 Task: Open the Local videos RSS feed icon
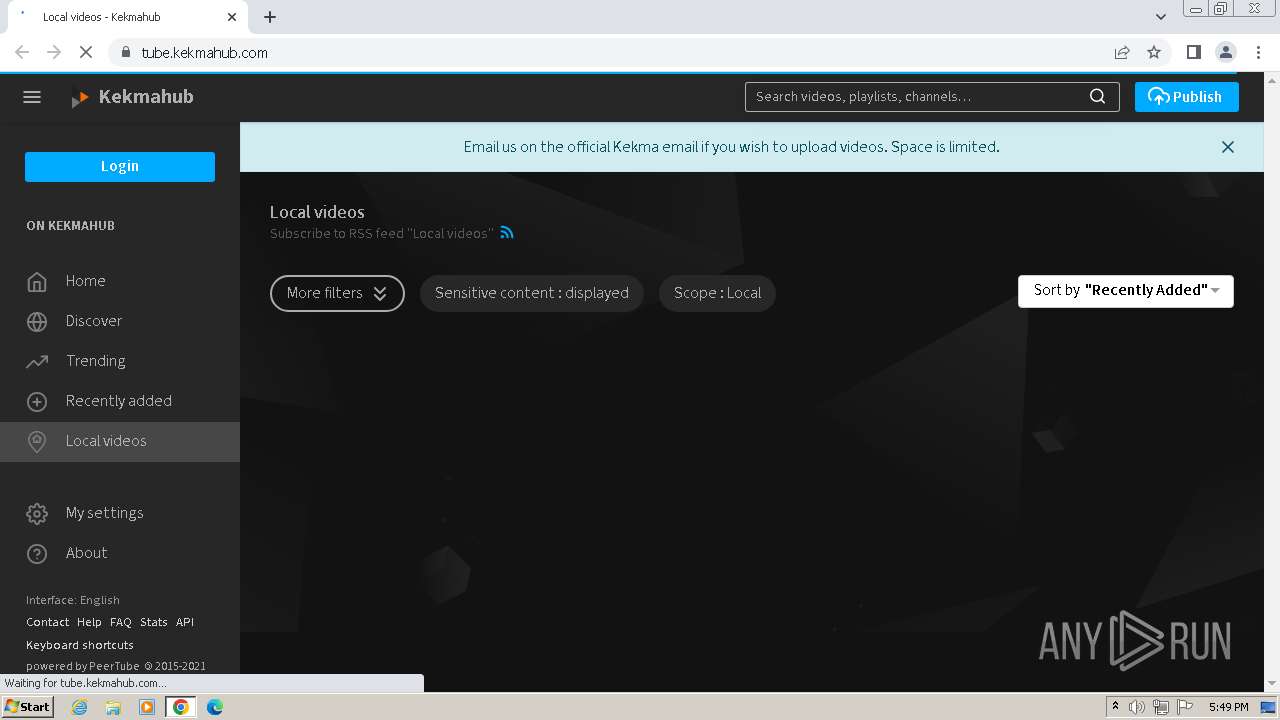tap(507, 233)
